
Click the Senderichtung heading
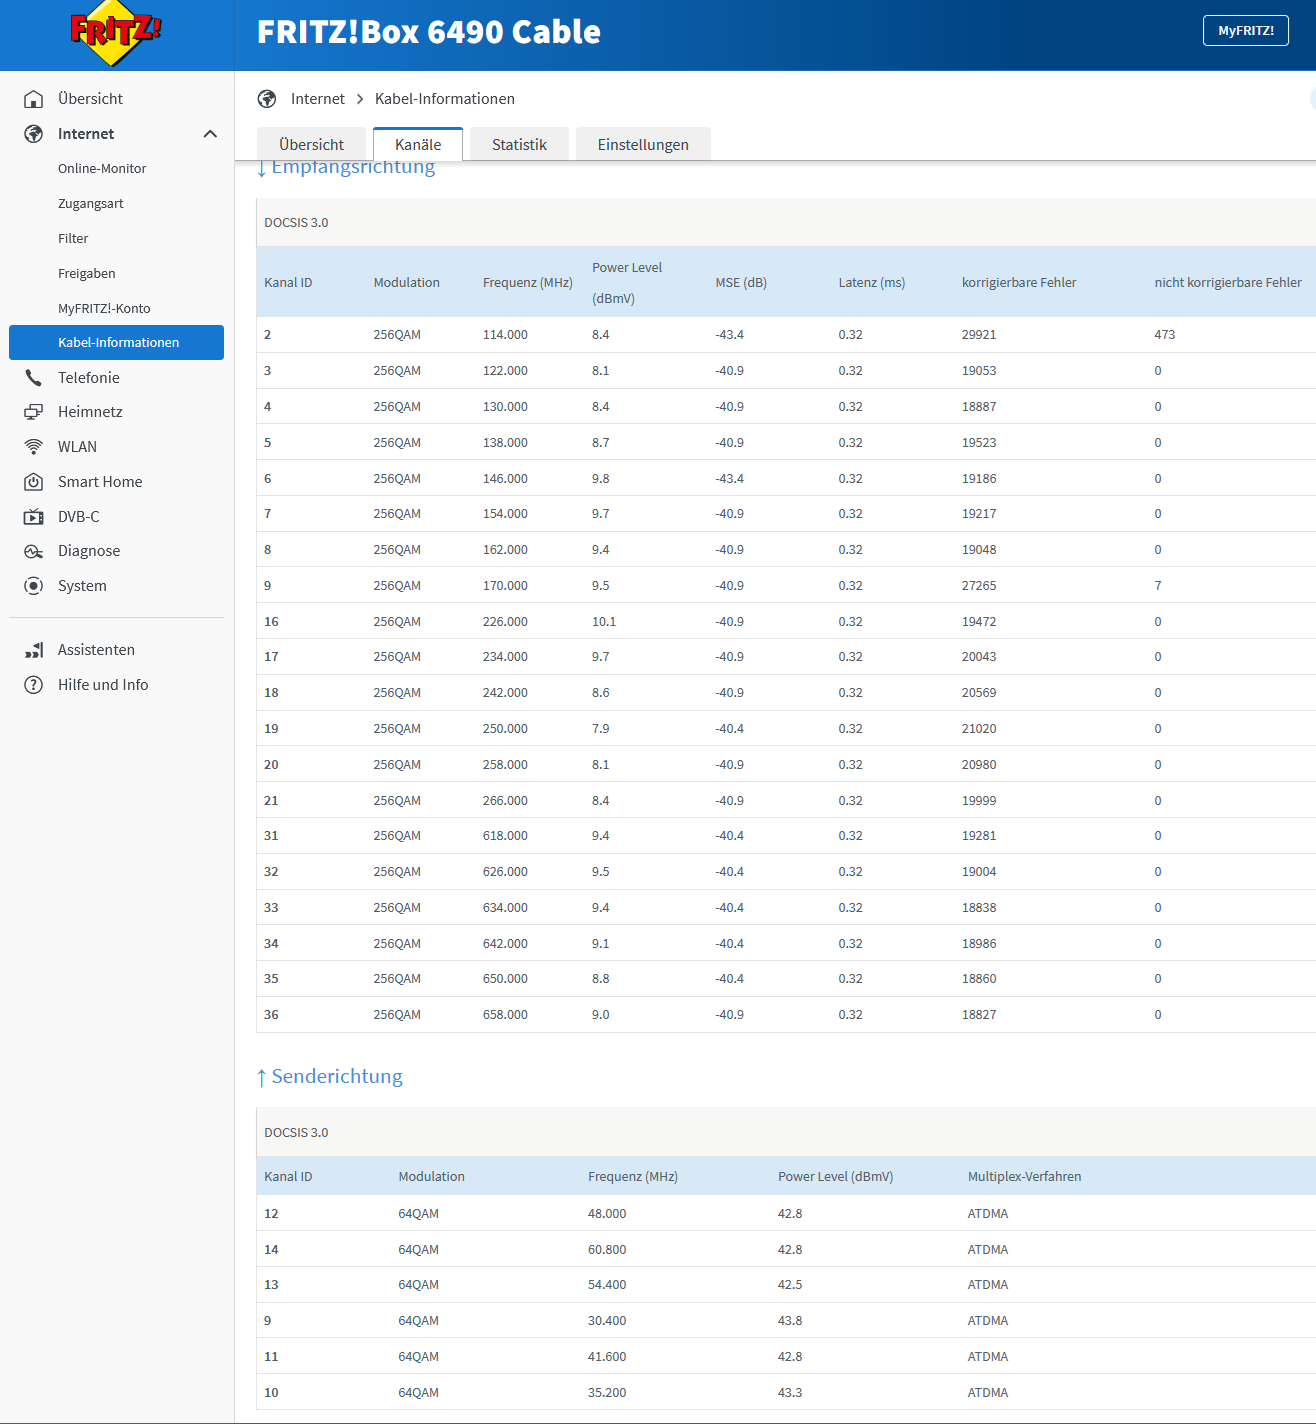(330, 1076)
